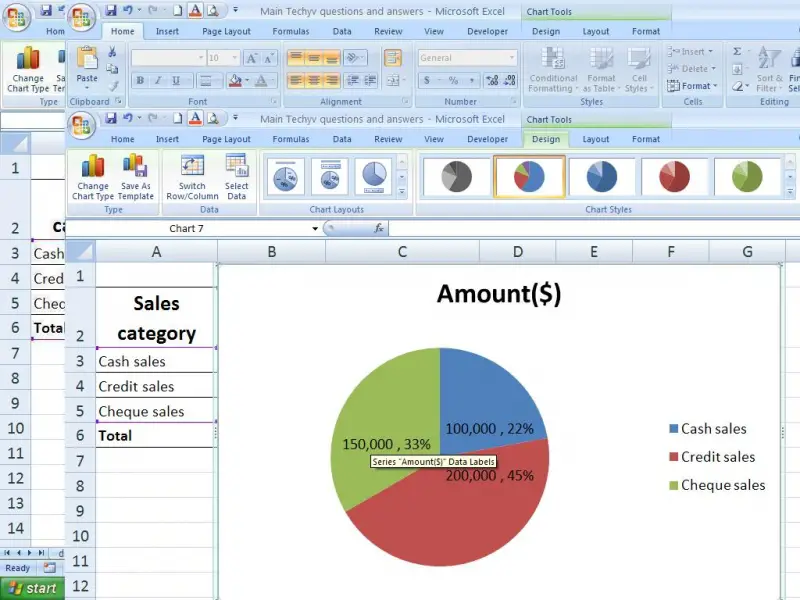Screen dimensions: 800x600
Task: Click the Percent Style icon
Action: pos(453,81)
